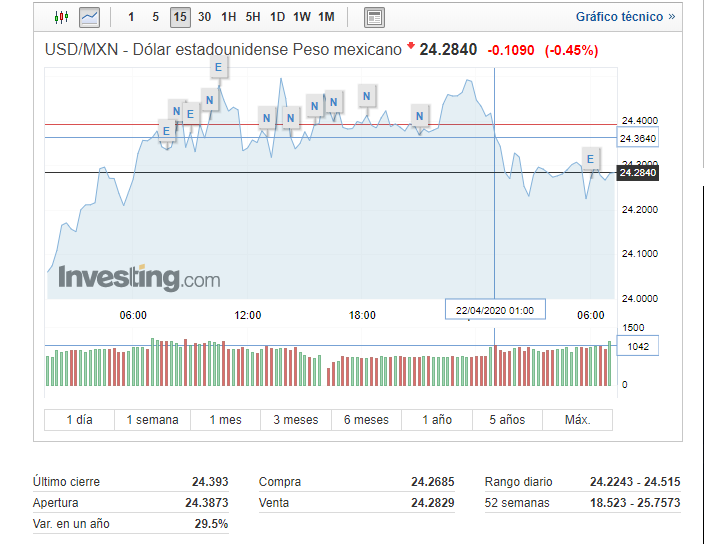Select the 15-minute interval
The height and width of the screenshot is (544, 704).
pos(180,17)
